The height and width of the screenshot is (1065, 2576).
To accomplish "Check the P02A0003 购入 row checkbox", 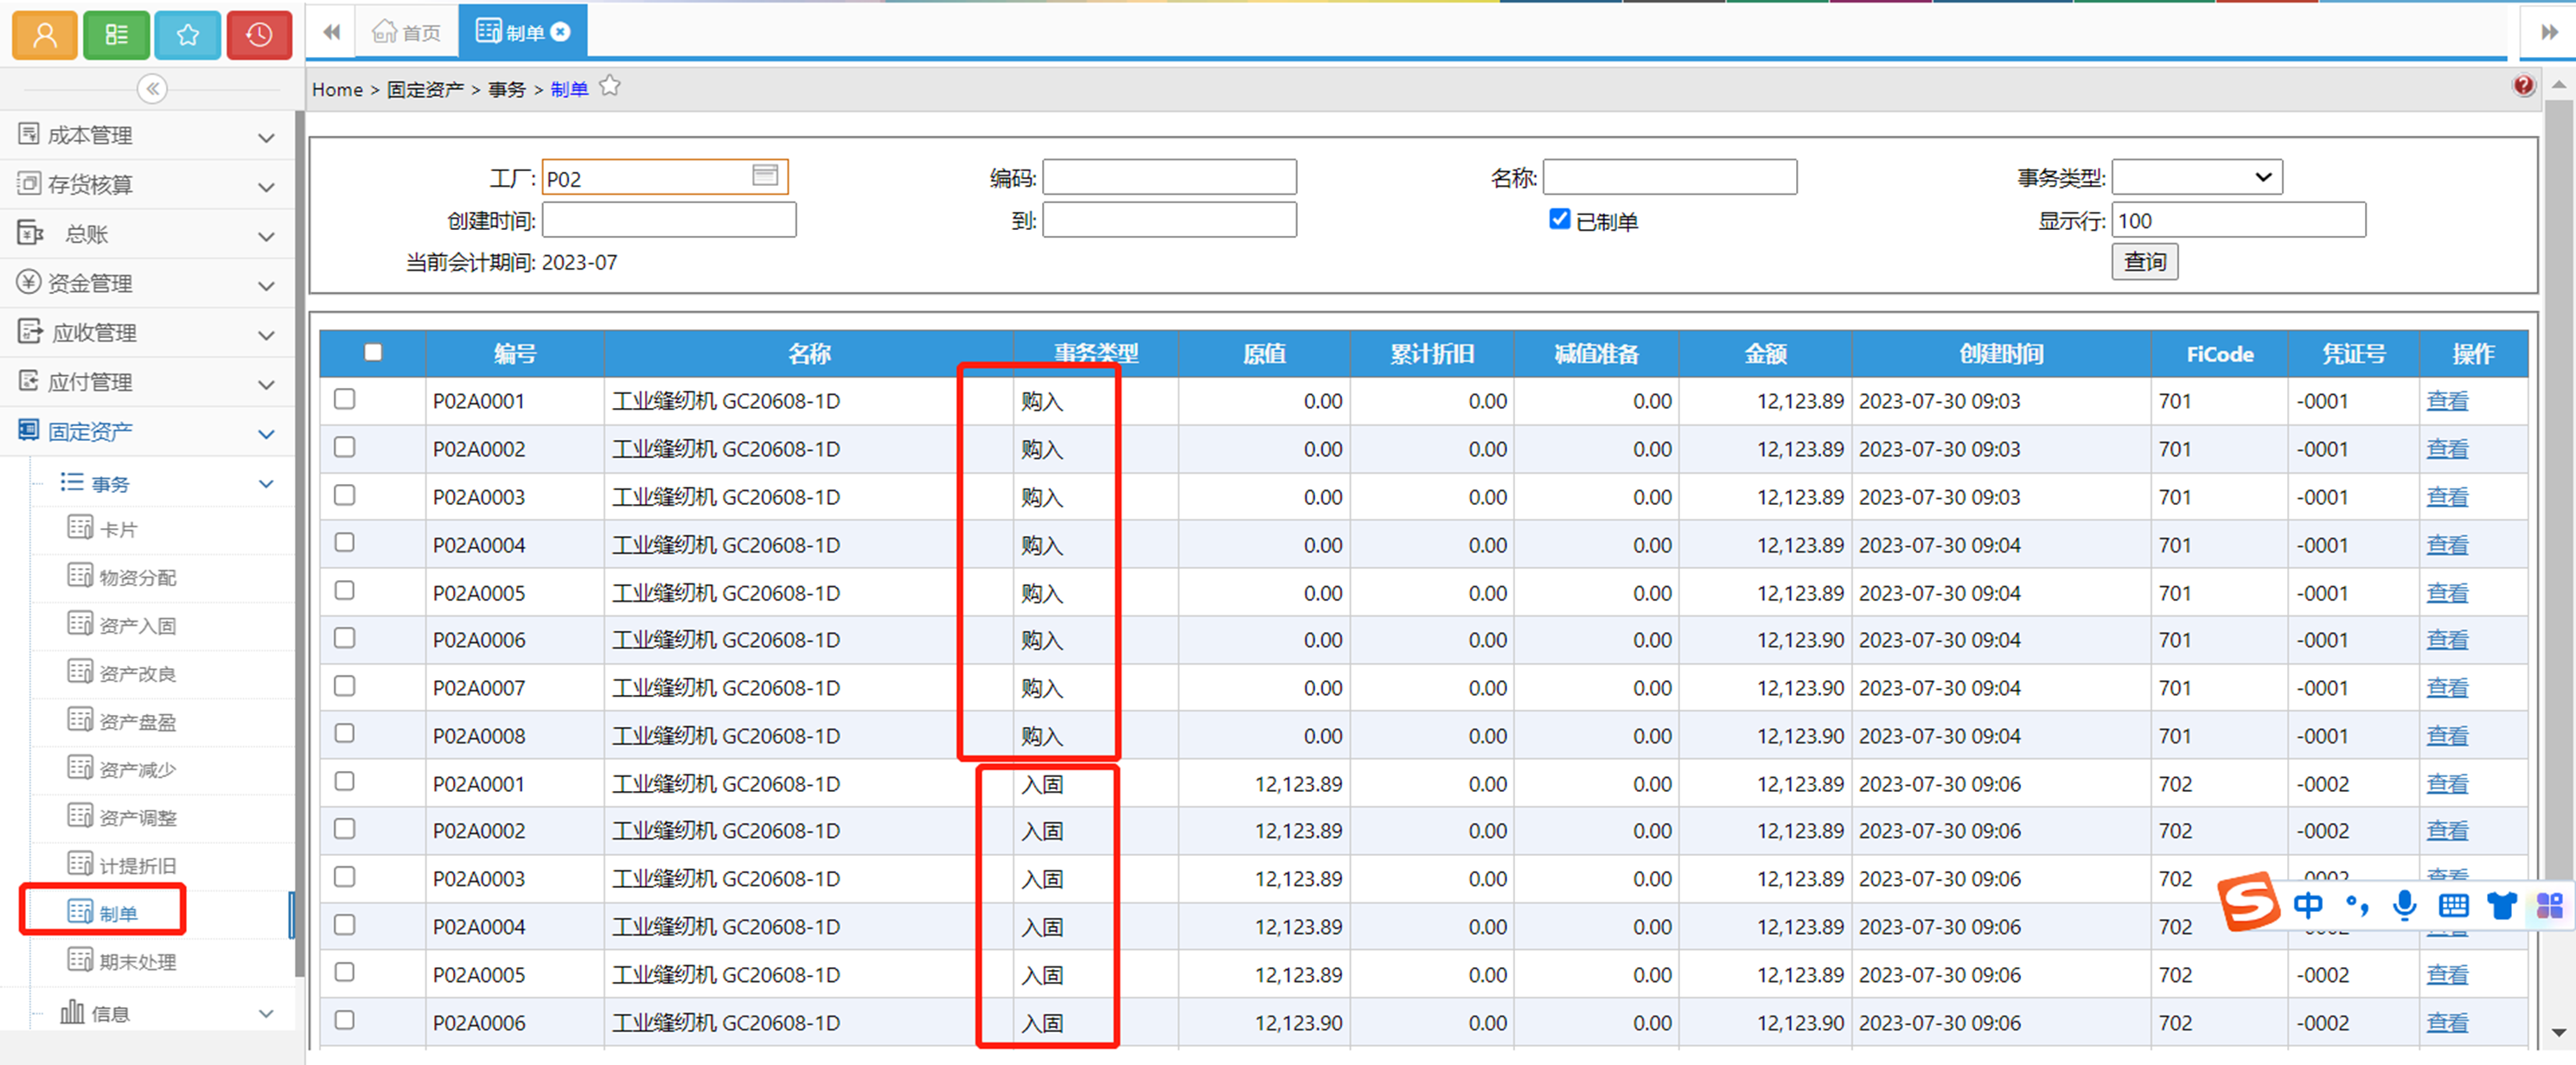I will coord(345,495).
